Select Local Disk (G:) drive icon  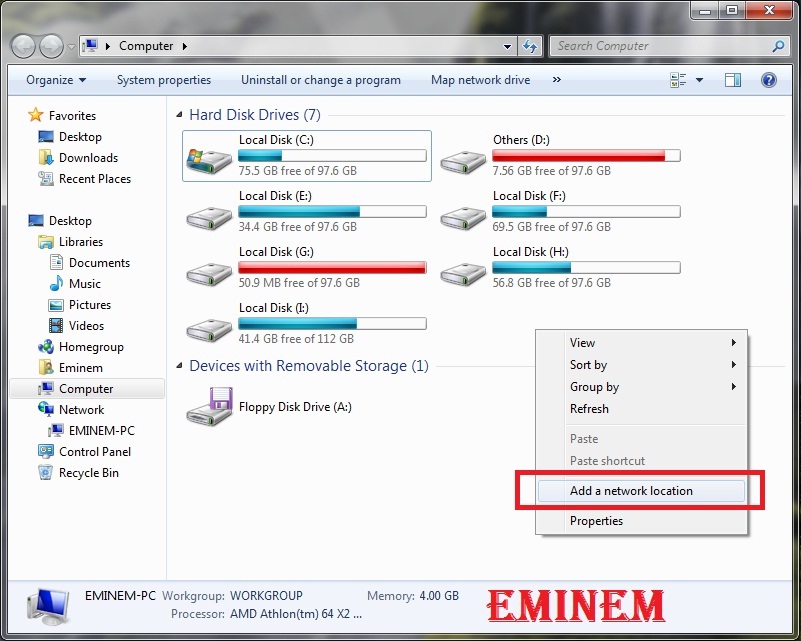click(209, 274)
